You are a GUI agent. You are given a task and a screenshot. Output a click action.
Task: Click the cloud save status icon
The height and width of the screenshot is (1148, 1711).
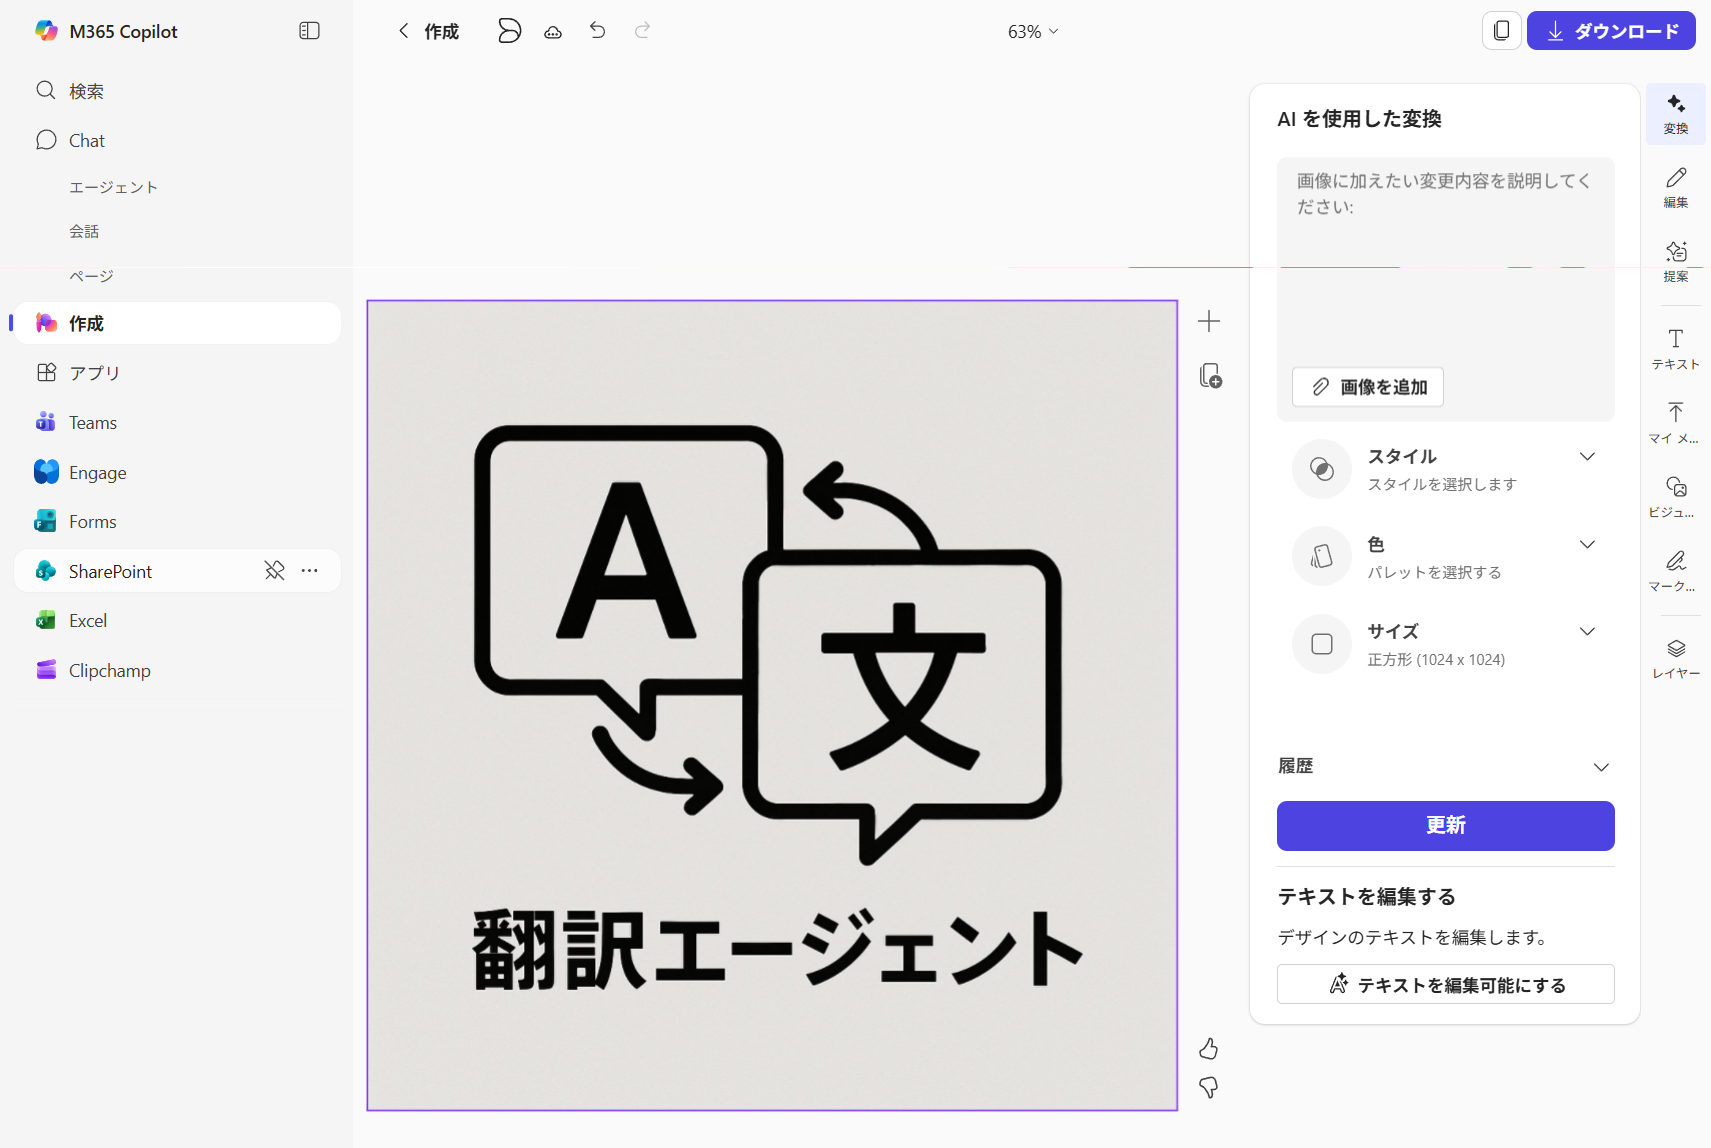click(x=553, y=32)
